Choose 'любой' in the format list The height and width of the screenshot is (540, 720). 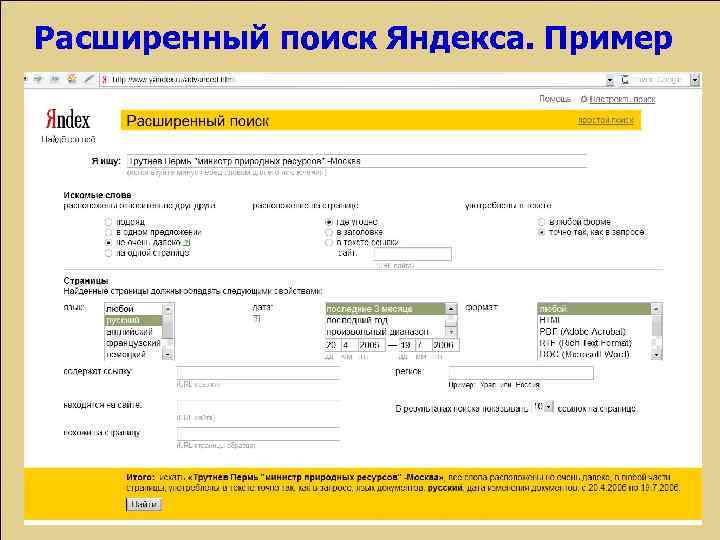[594, 309]
